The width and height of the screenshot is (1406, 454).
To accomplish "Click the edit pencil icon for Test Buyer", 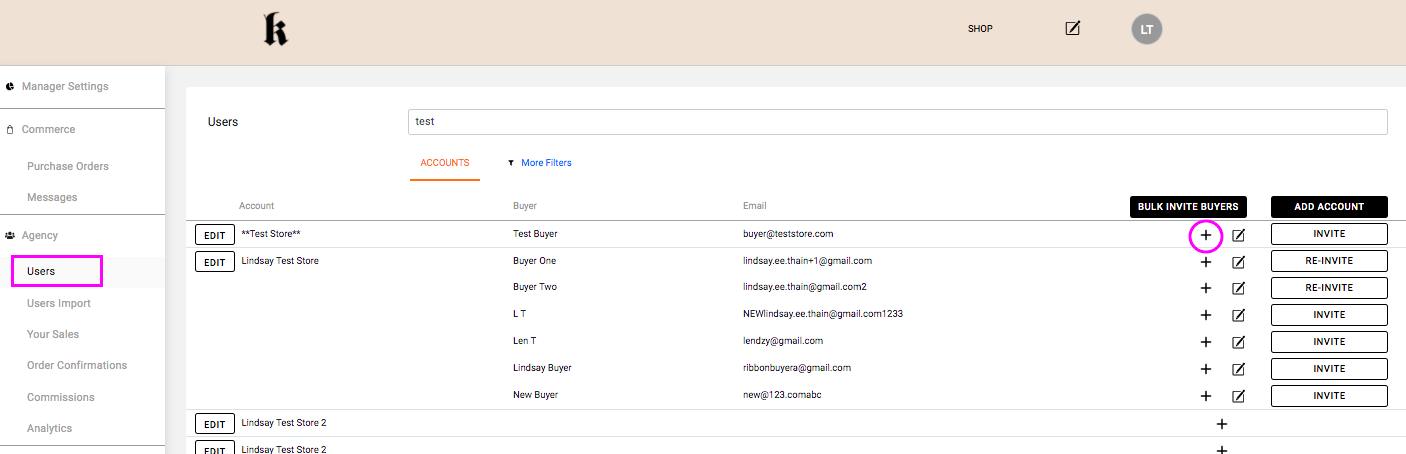I will (x=1238, y=235).
